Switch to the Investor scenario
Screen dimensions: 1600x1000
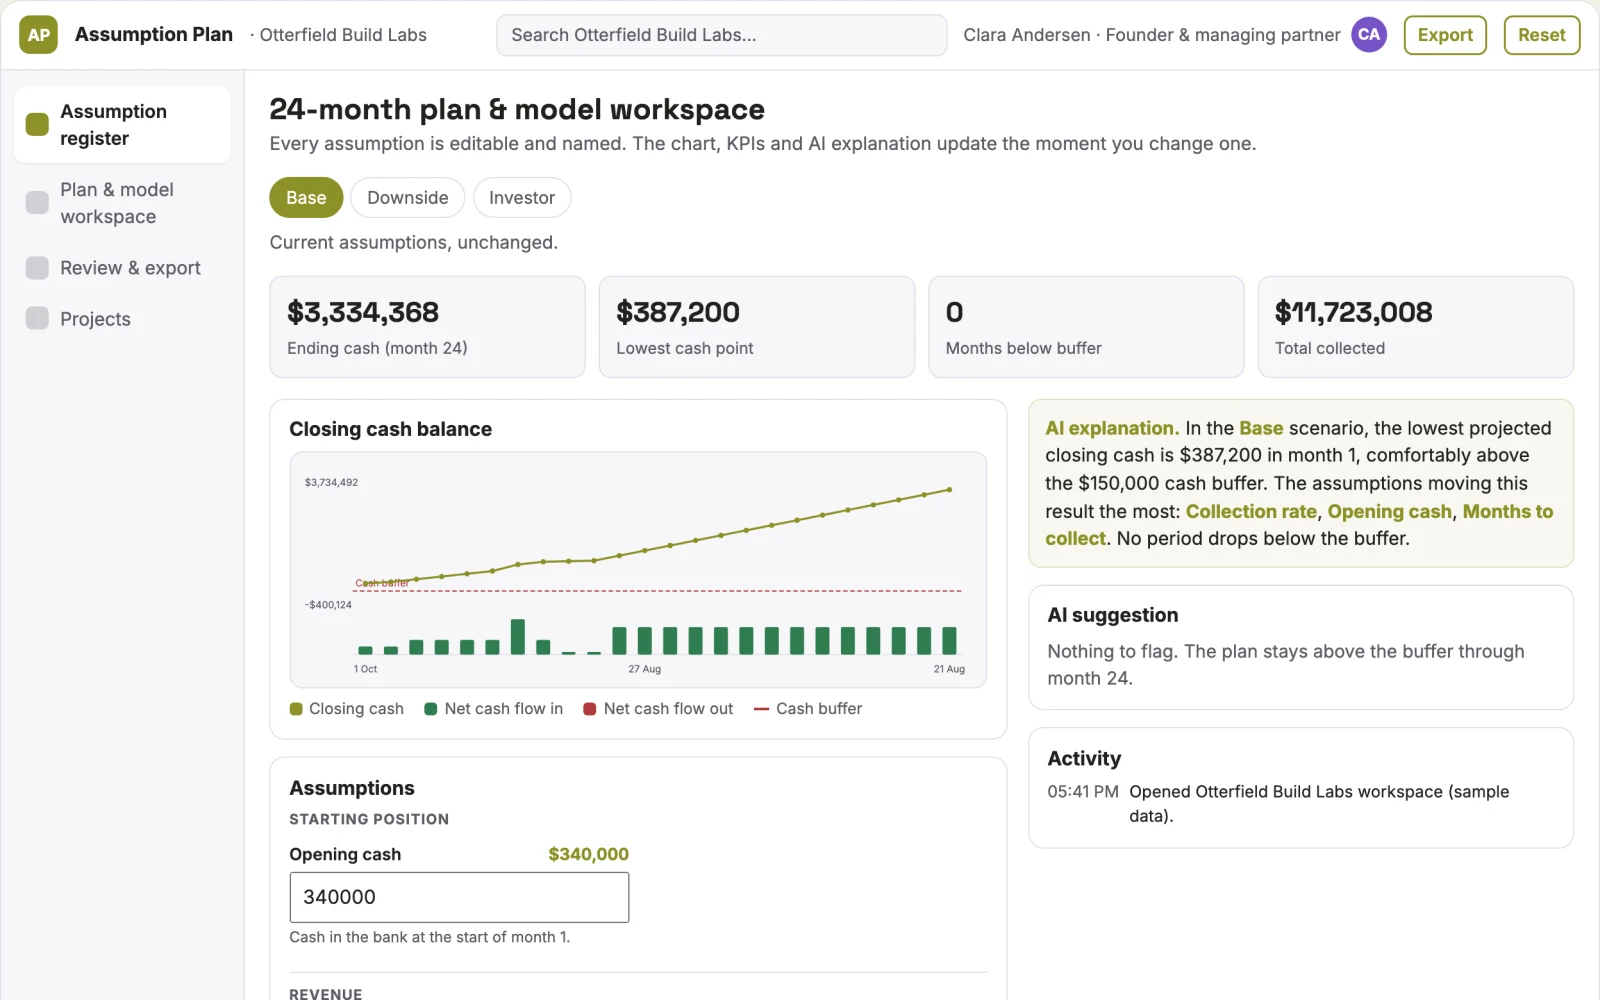pyautogui.click(x=522, y=198)
